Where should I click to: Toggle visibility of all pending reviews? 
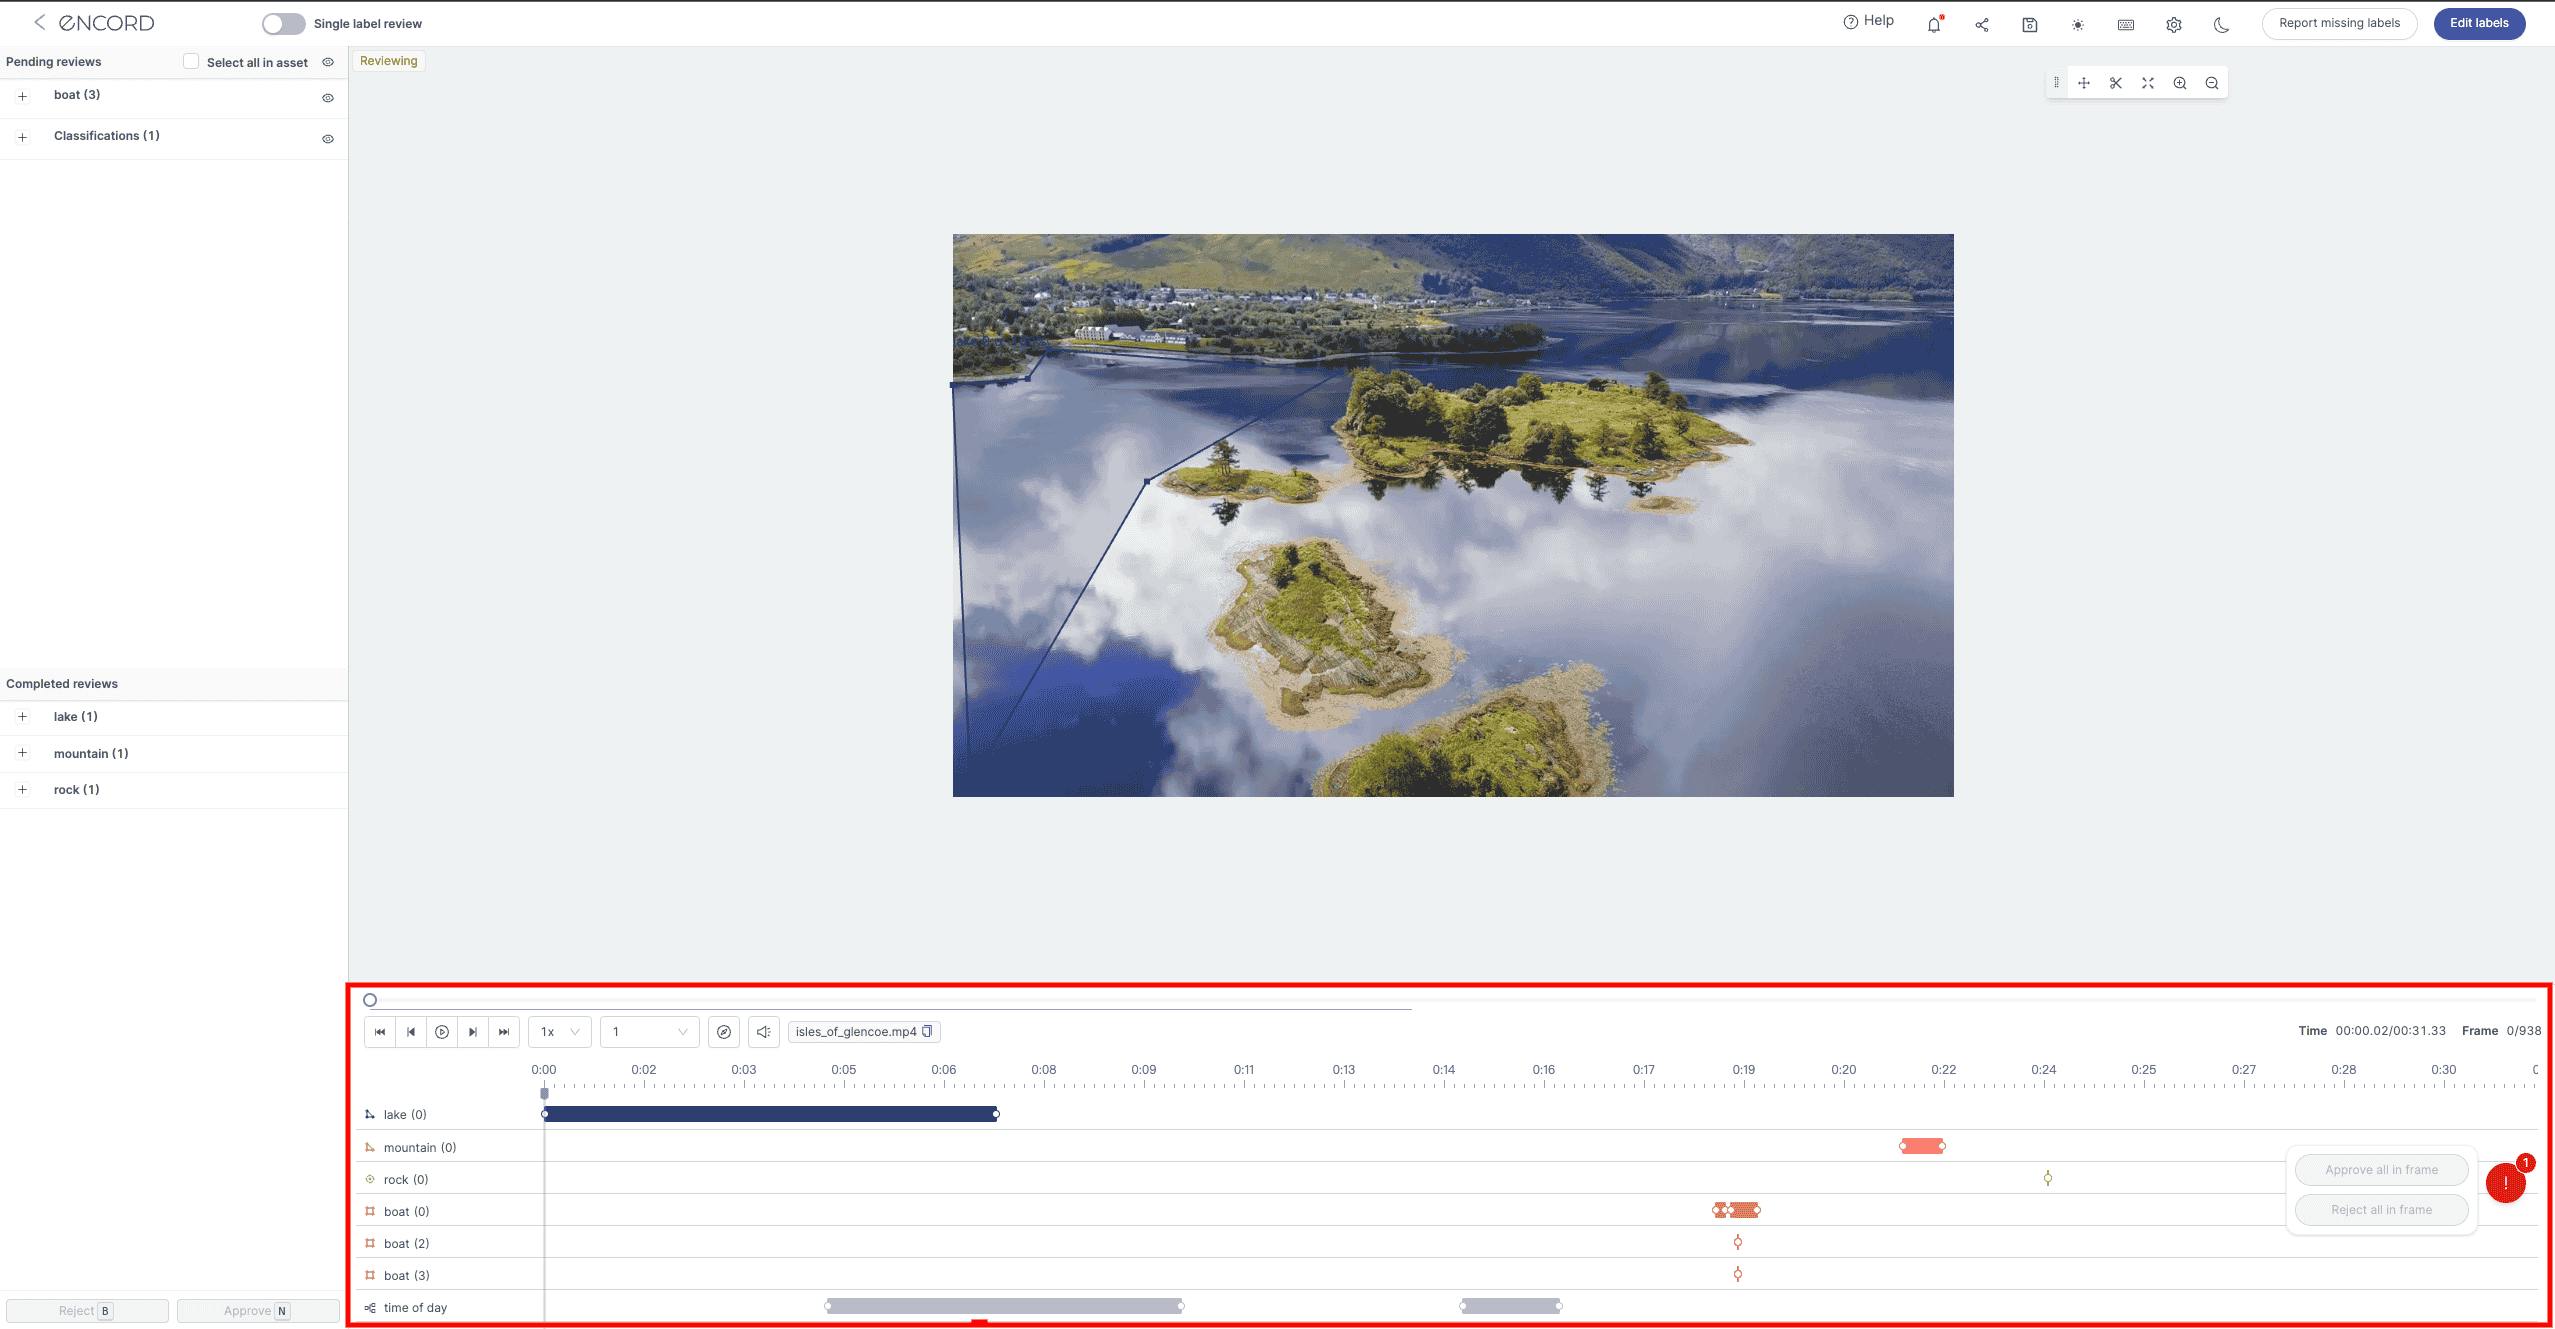(x=328, y=62)
